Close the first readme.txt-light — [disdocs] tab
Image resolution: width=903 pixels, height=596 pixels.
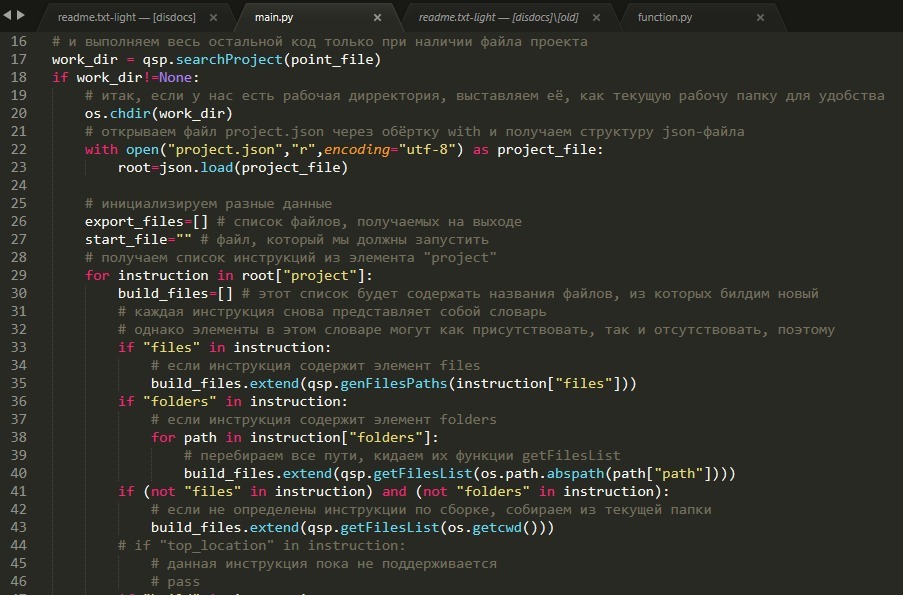coord(213,18)
